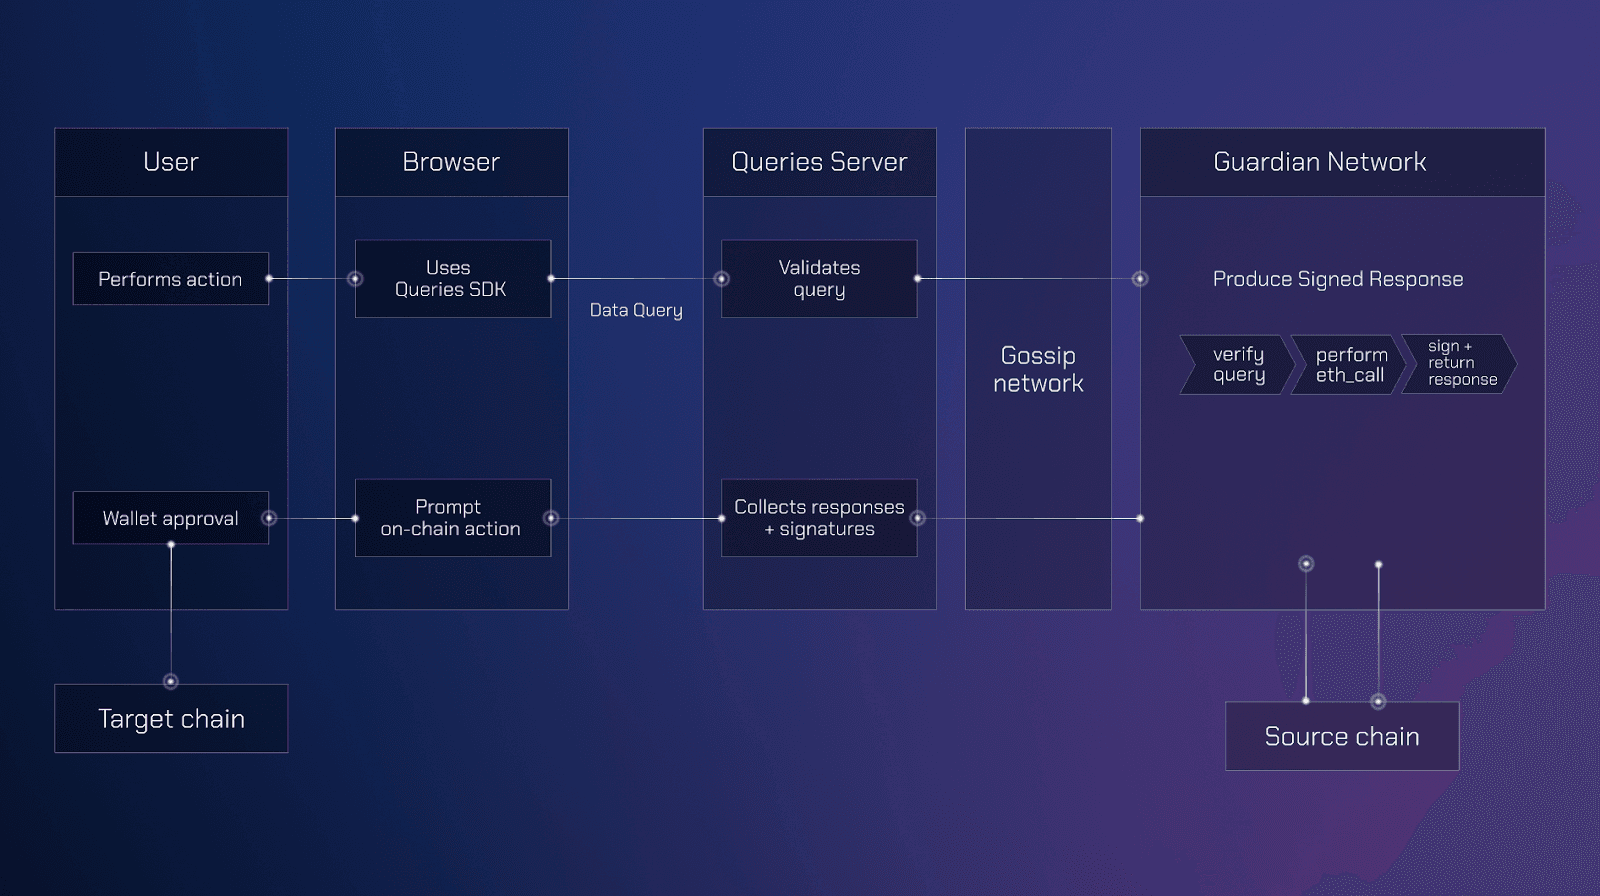Select the Prompt on-chain action box
Viewport: 1600px width, 896px height.
(452, 518)
